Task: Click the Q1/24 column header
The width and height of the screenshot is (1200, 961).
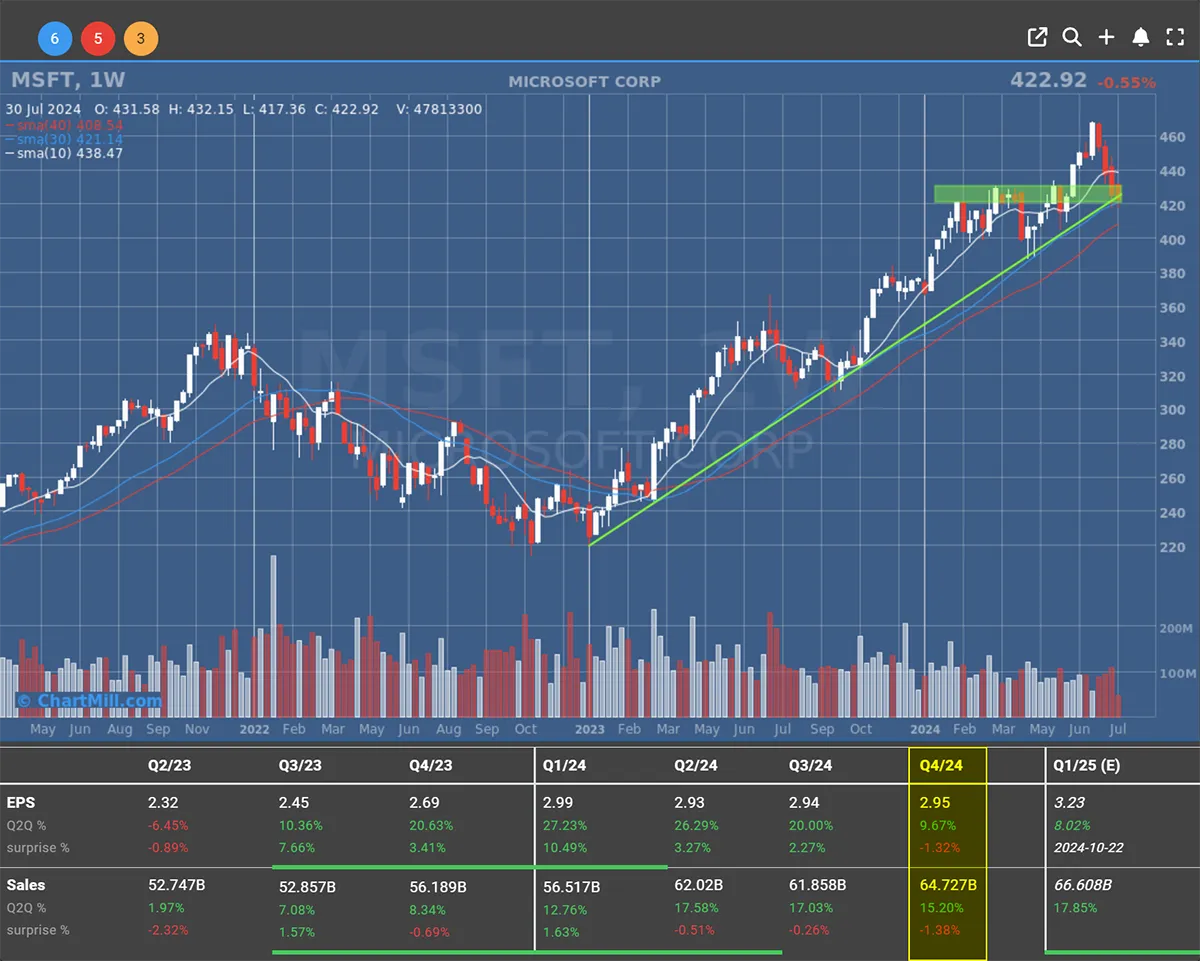Action: 564,766
